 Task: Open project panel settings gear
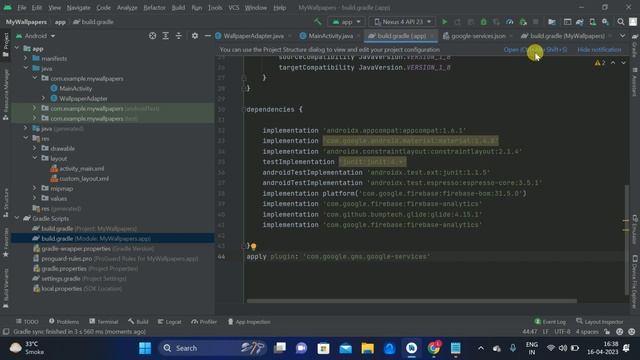195,36
